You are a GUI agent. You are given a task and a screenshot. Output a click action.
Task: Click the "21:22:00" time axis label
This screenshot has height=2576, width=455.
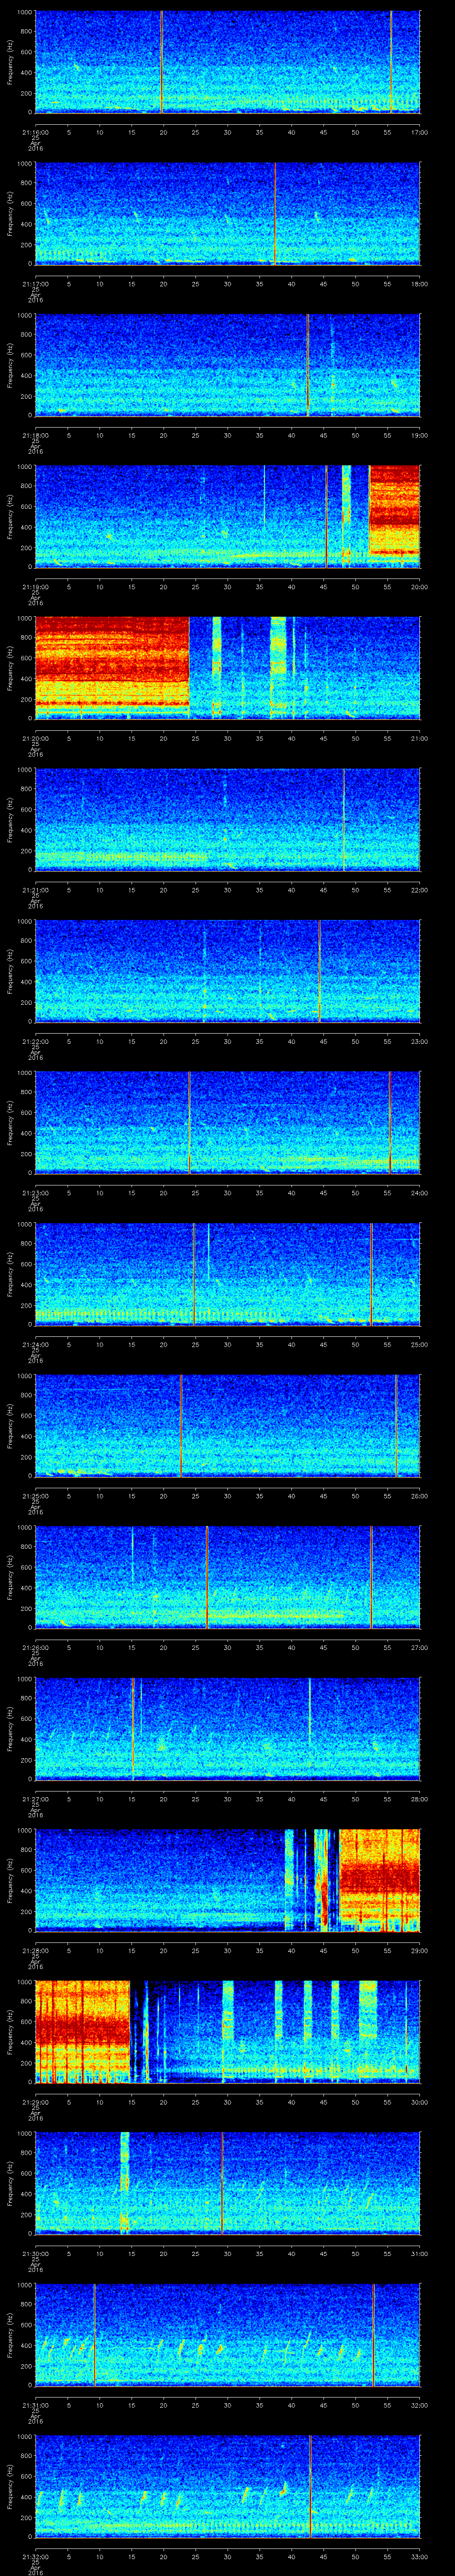[x=35, y=1041]
